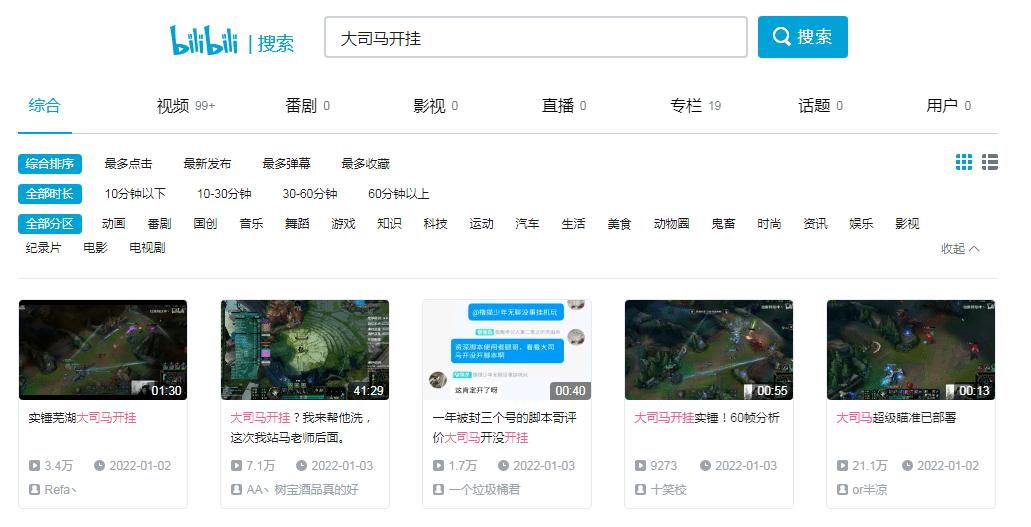This screenshot has width=1031, height=527.
Task: Open video title 大司马开挂实锤！60帧分析
Action: [707, 418]
